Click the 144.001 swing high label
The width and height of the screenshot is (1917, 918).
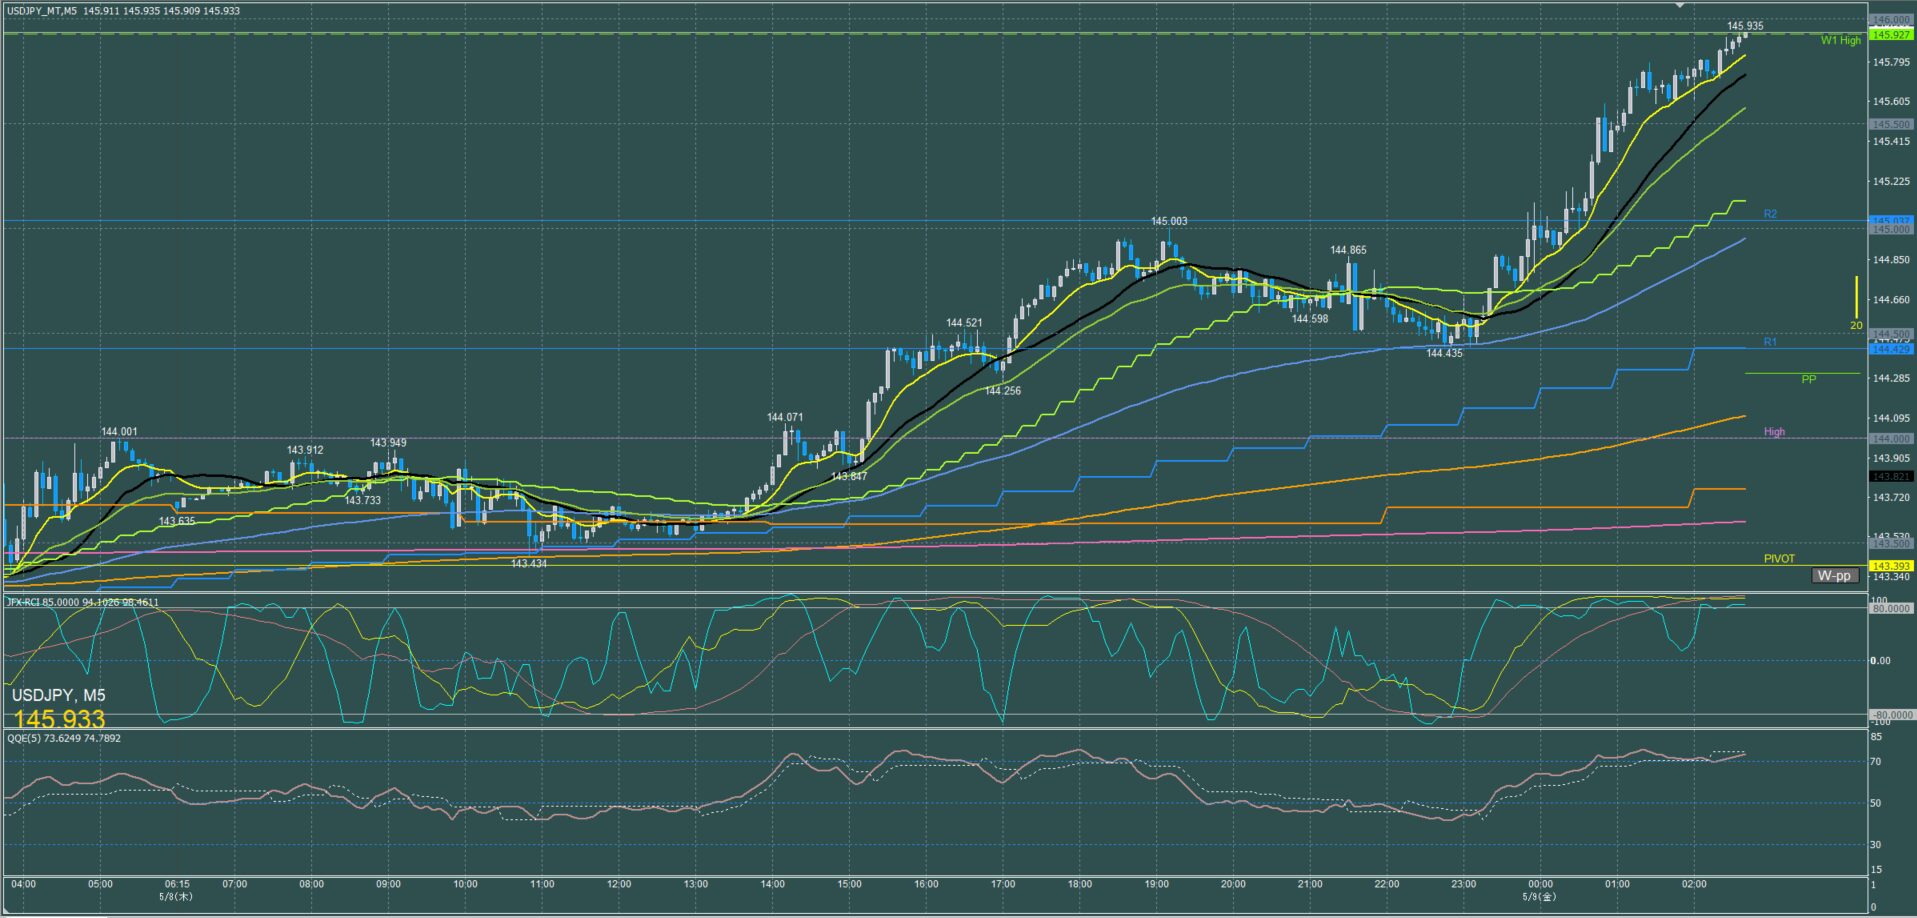[119, 432]
